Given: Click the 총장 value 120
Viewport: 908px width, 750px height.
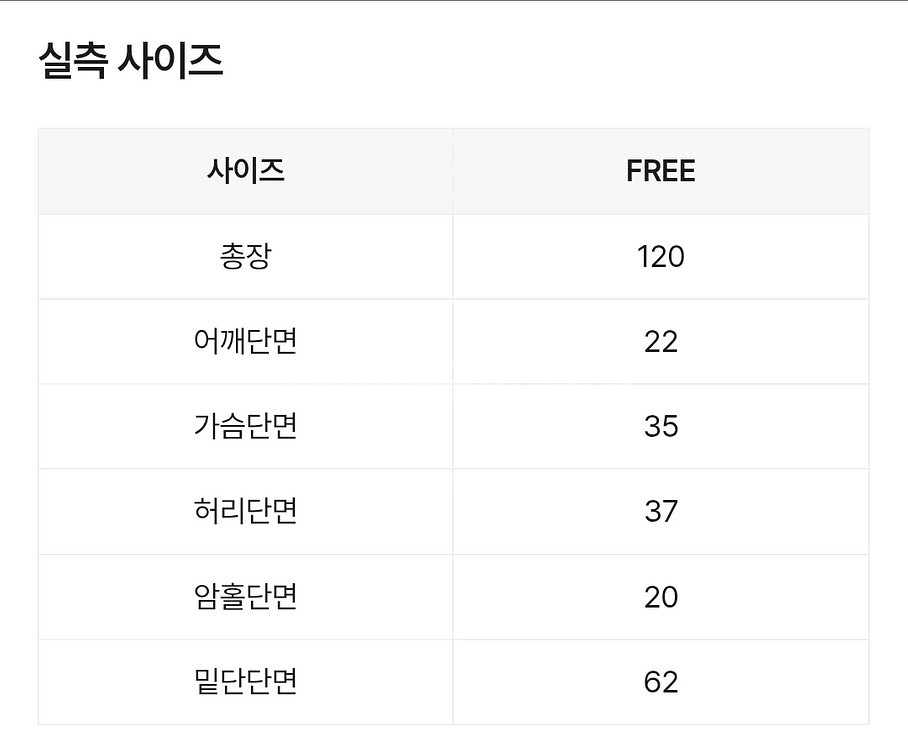Looking at the screenshot, I should click(660, 257).
